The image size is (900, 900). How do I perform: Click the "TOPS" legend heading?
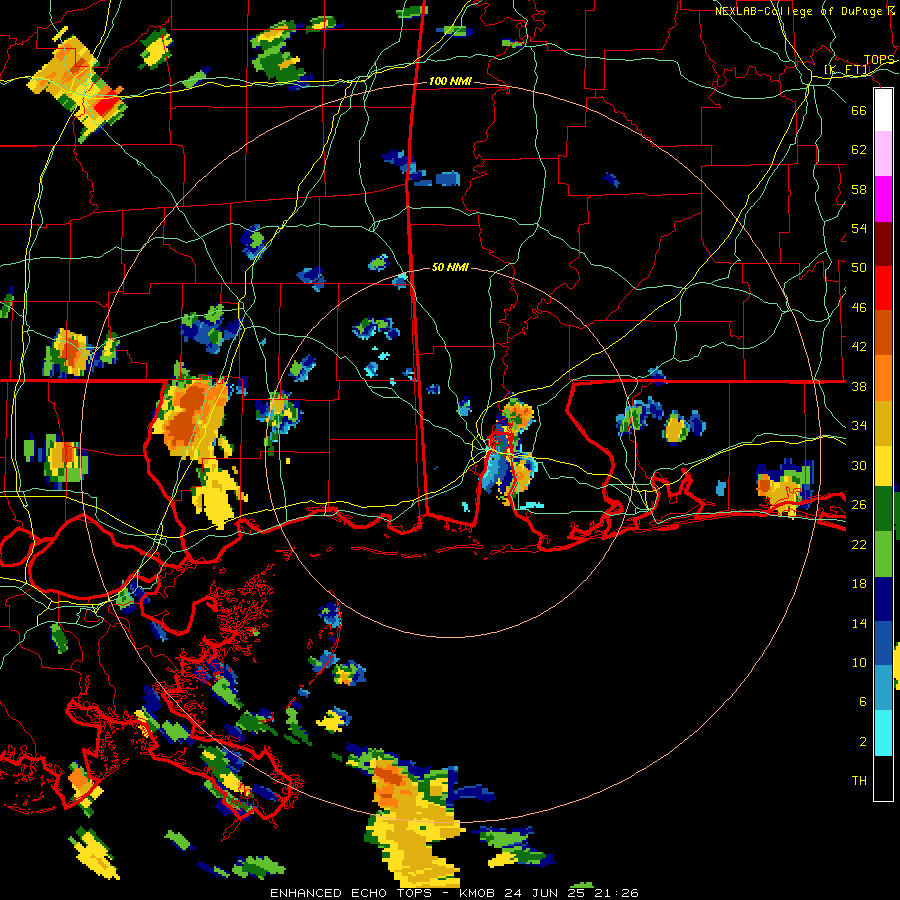(879, 60)
